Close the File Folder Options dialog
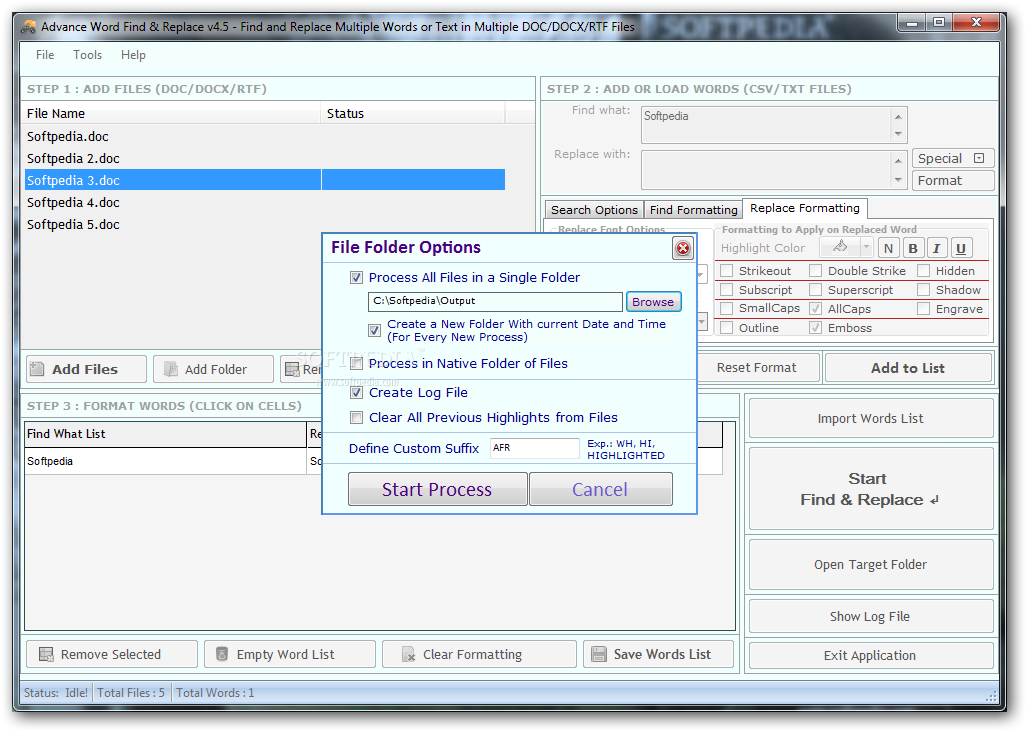The image size is (1027, 732). [682, 248]
